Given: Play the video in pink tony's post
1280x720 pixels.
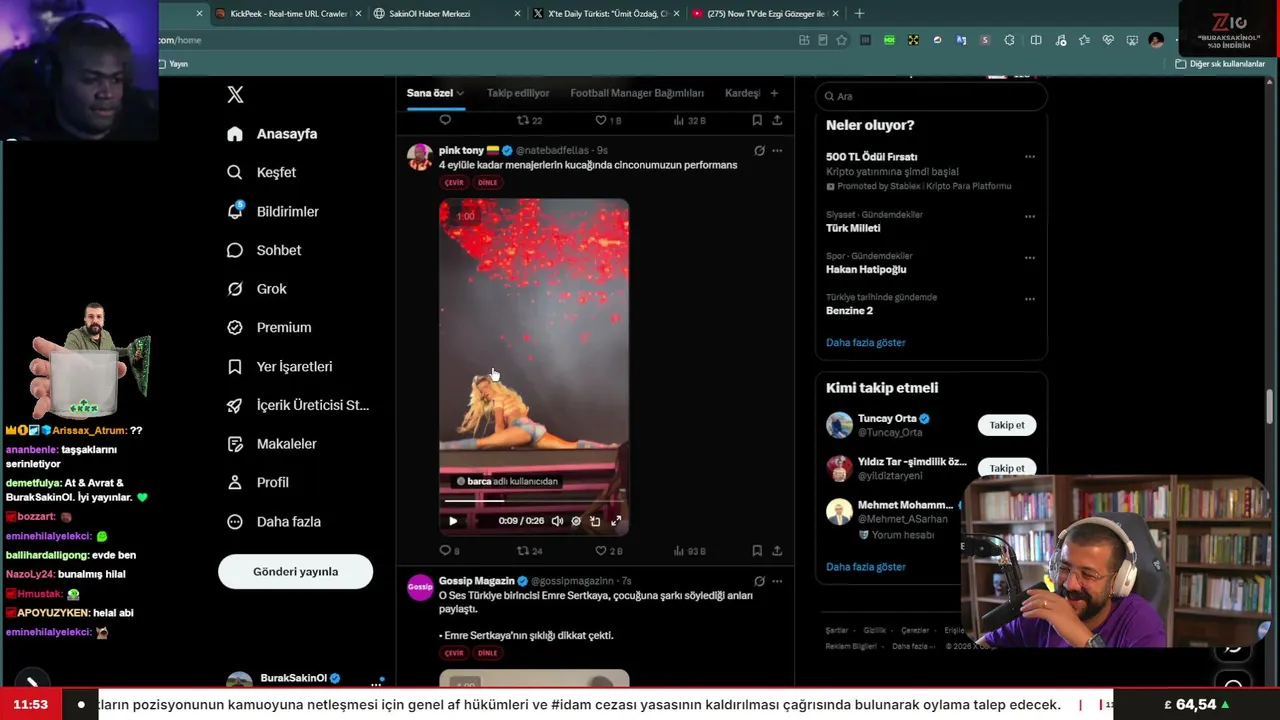Looking at the screenshot, I should (x=453, y=521).
